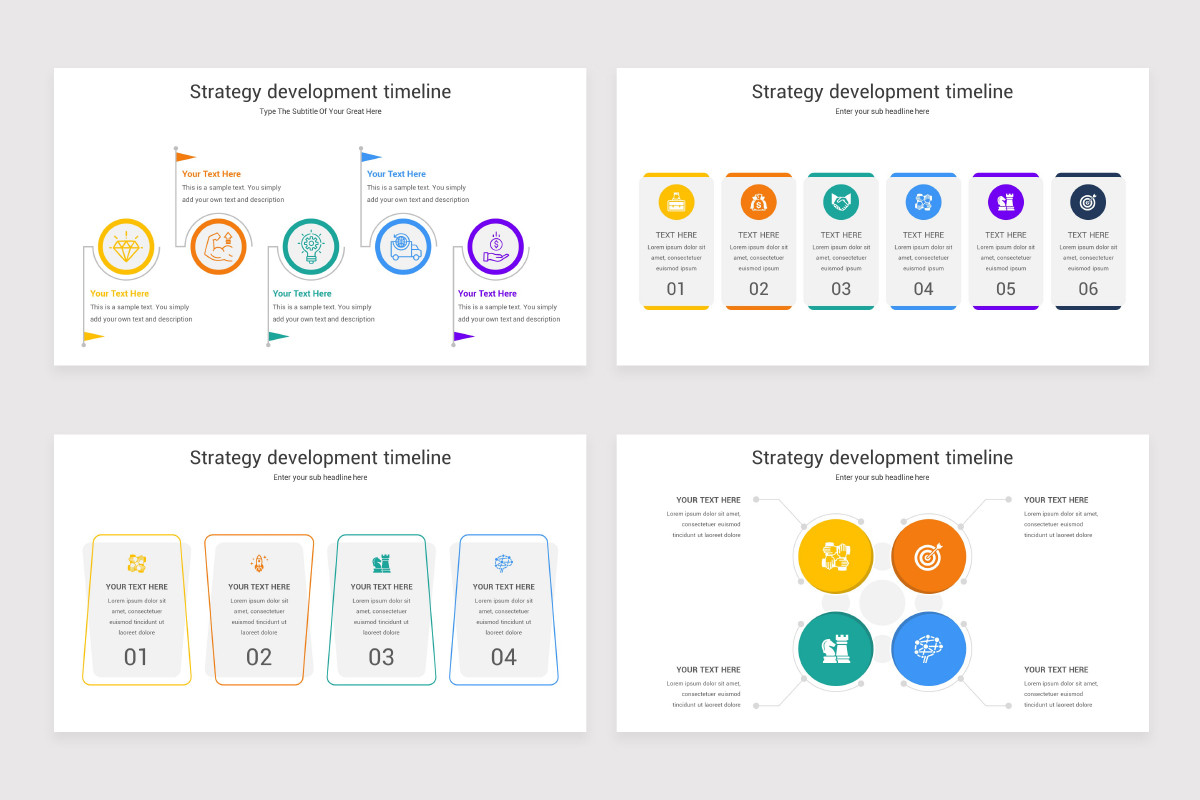The height and width of the screenshot is (800, 1200).
Task: Select the rocket icon above card 02
Action: click(x=259, y=562)
